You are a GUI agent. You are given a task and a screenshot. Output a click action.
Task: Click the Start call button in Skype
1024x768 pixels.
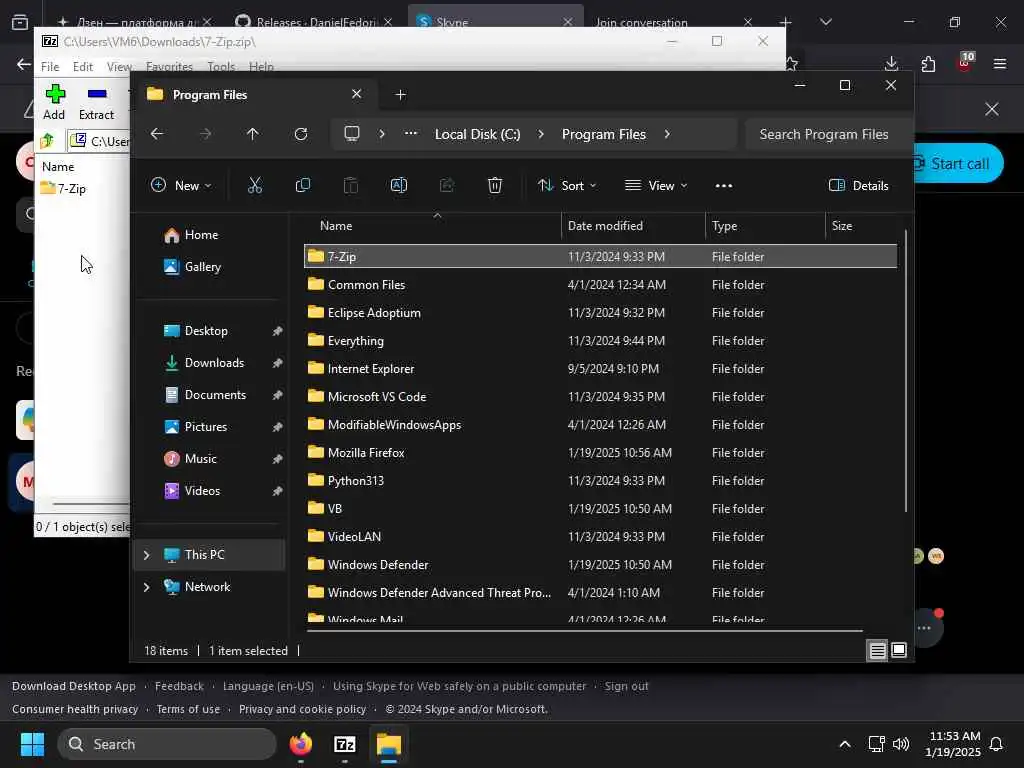click(x=957, y=163)
